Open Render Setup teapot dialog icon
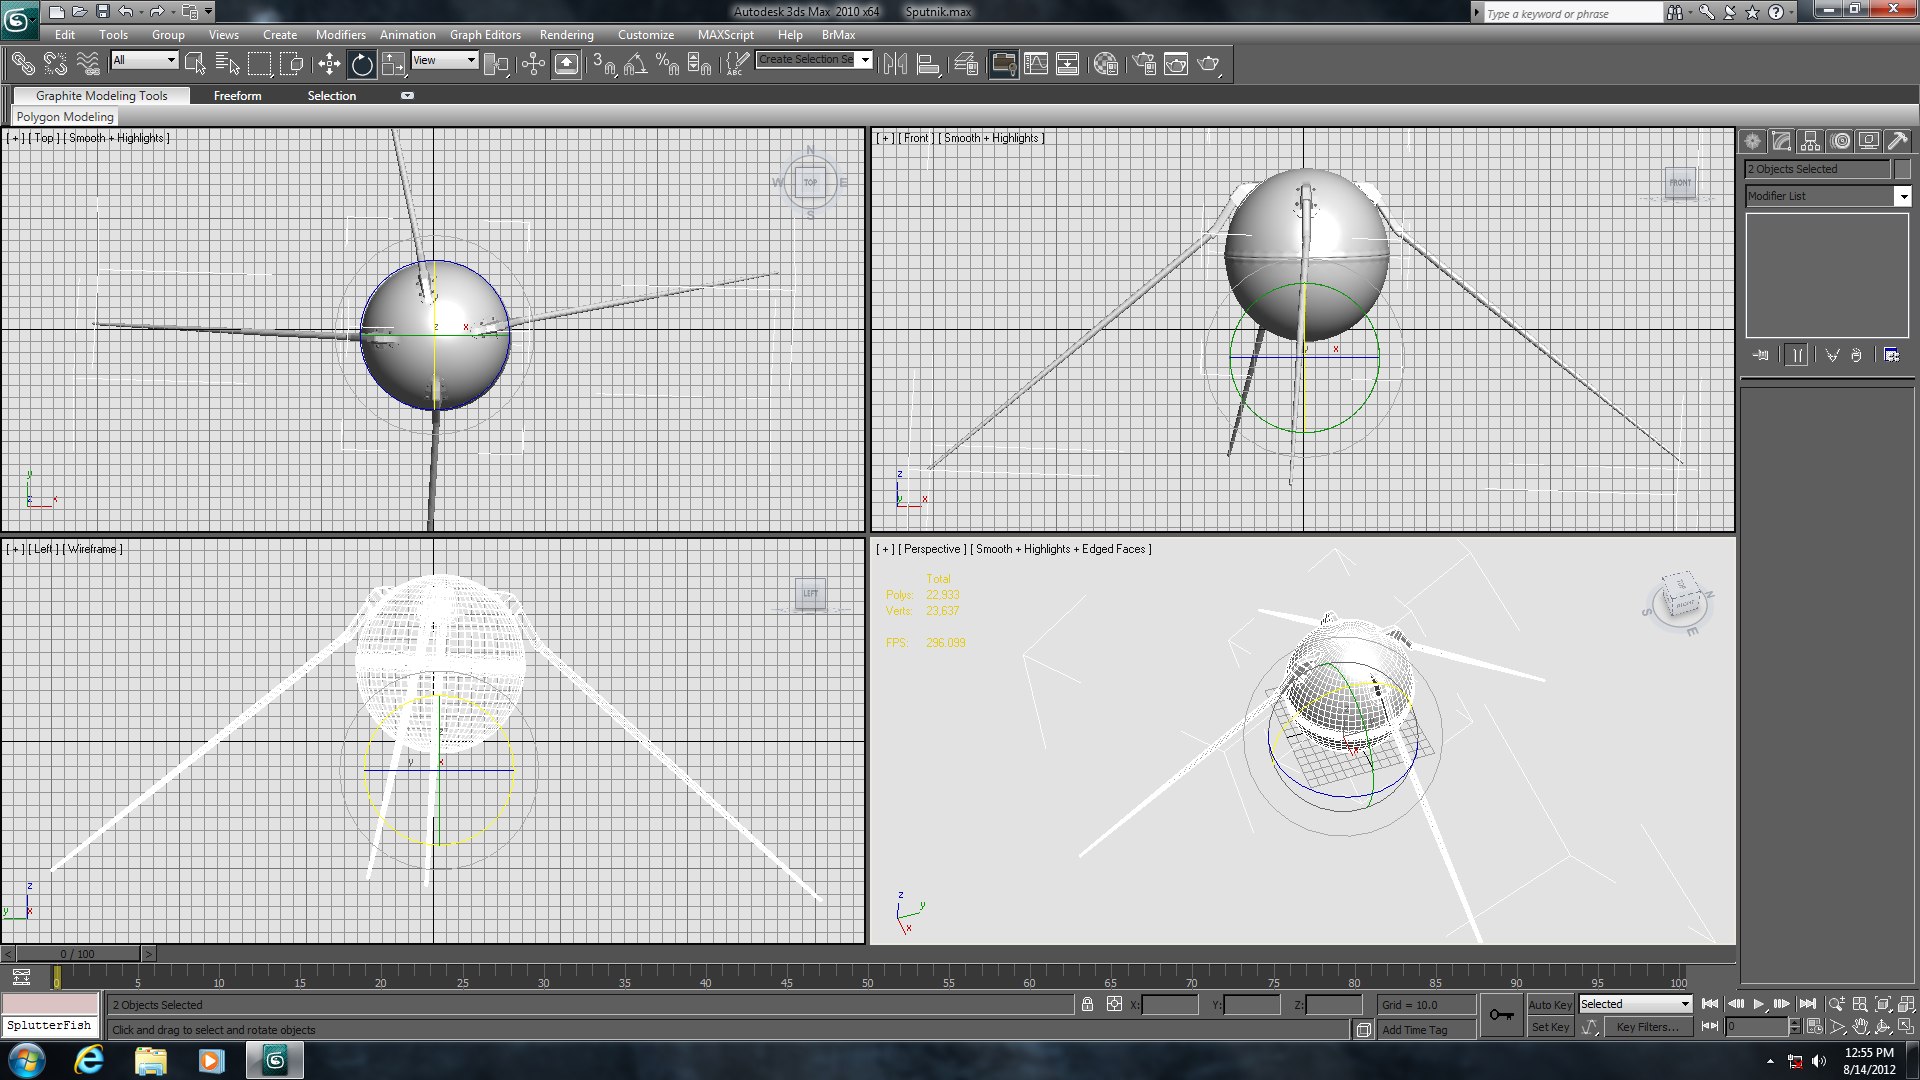This screenshot has height=1080, width=1920. [x=1144, y=65]
